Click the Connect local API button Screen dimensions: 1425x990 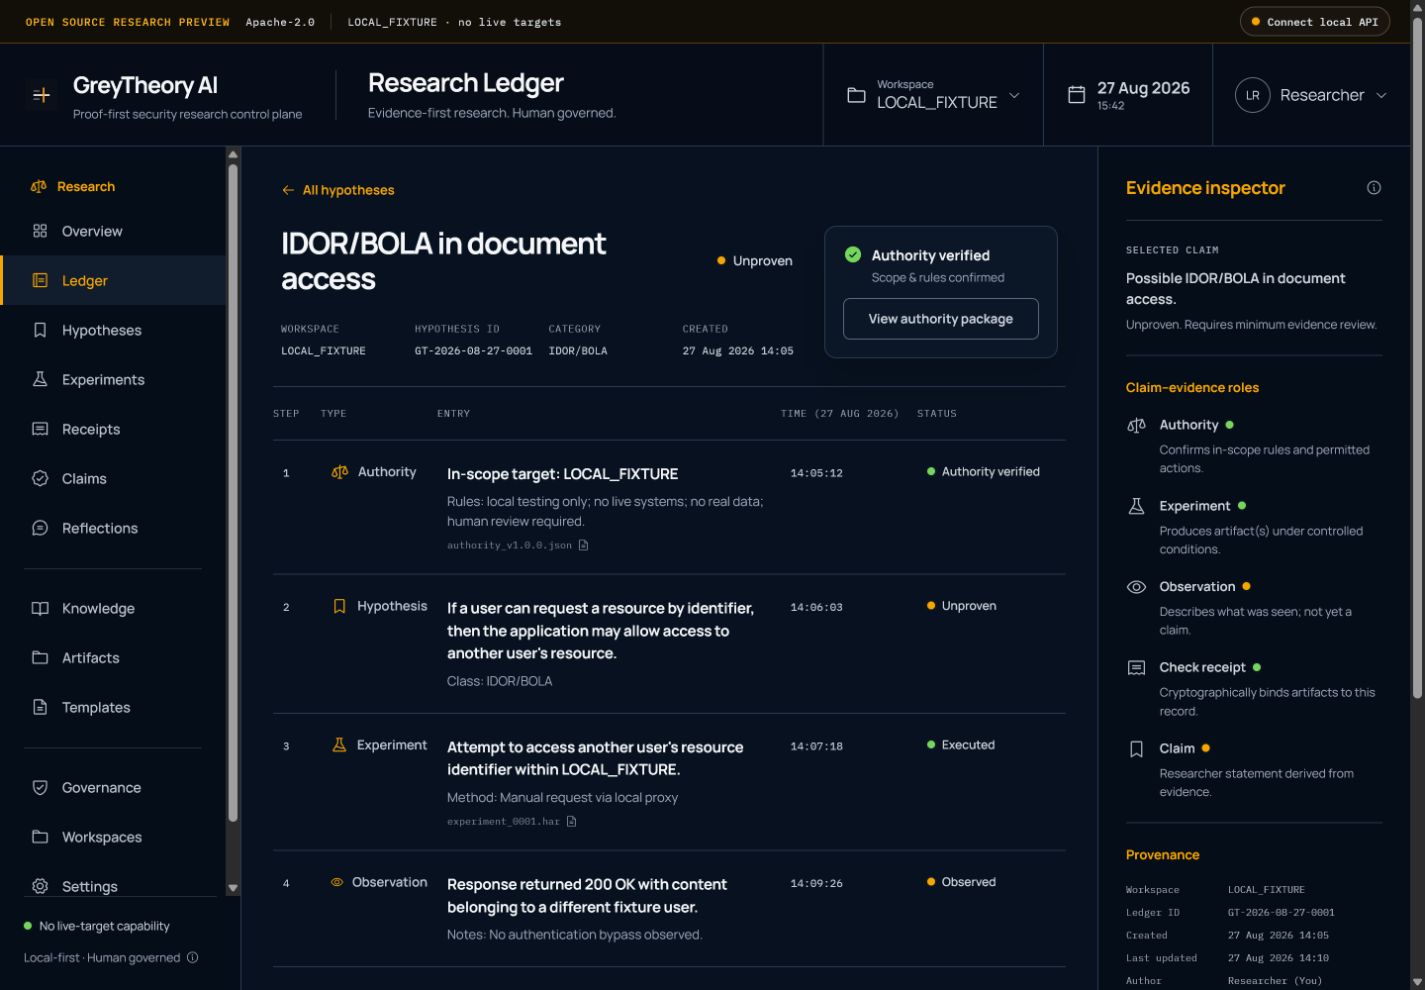point(1315,22)
